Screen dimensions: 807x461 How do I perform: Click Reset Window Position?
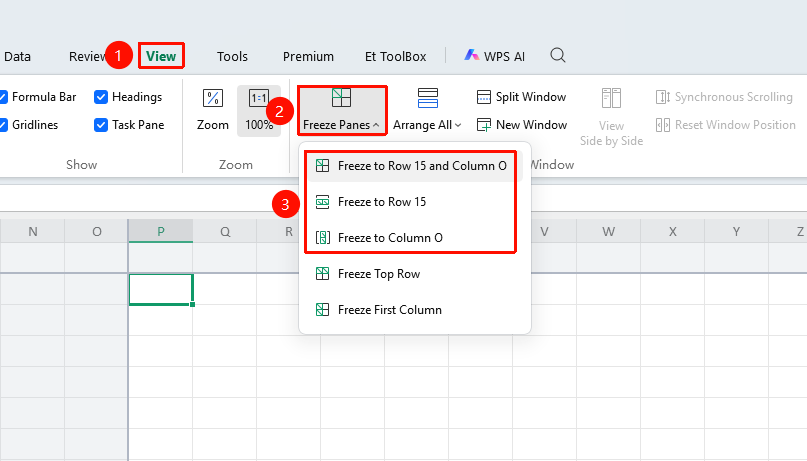tap(726, 125)
